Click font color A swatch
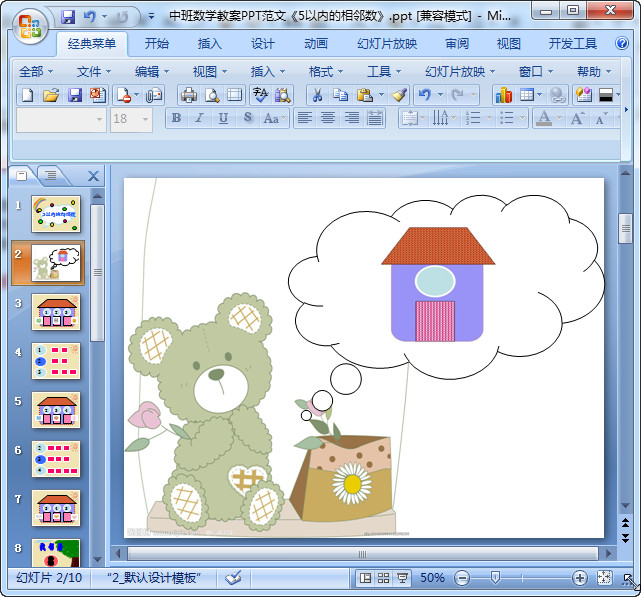This screenshot has height=597, width=641. 544,118
